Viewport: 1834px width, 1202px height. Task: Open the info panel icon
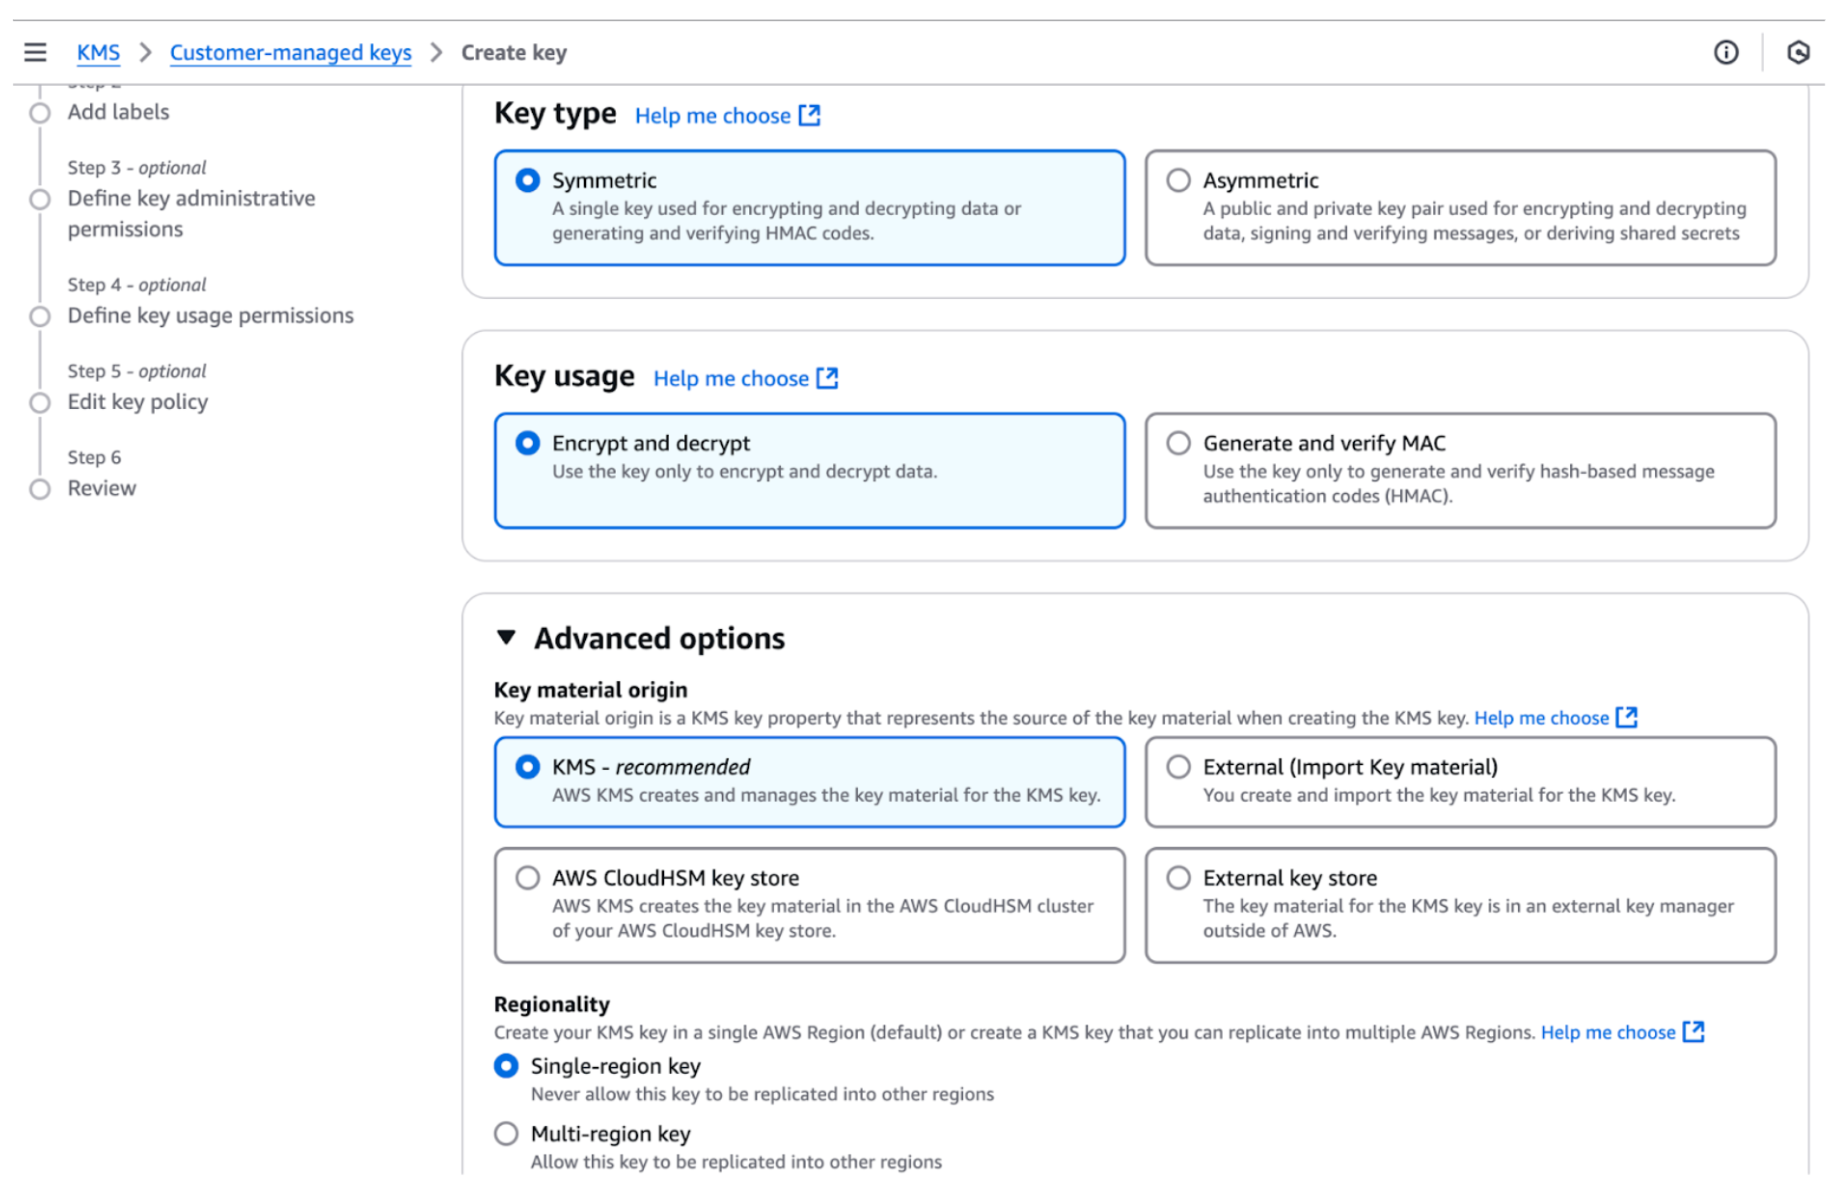1726,52
